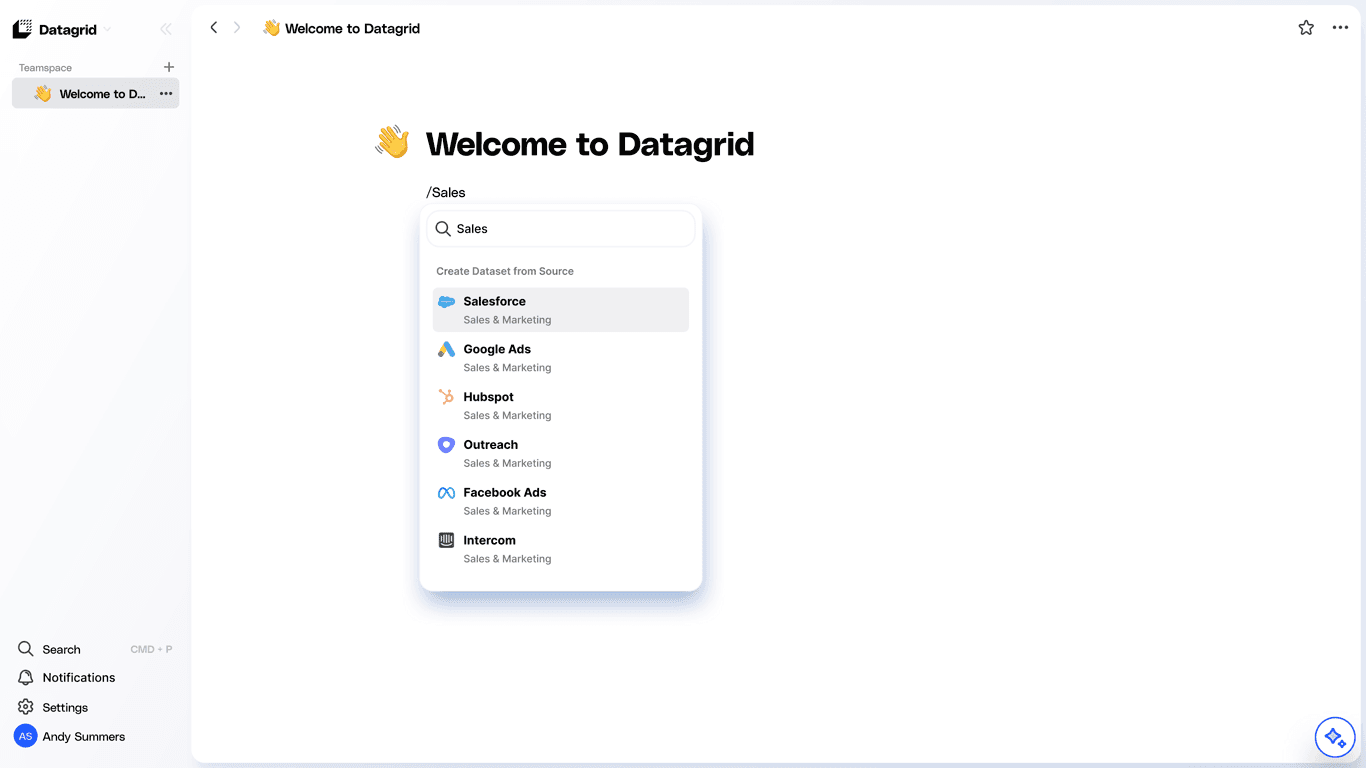The width and height of the screenshot is (1366, 768).
Task: Open options for Welcome to Datagrid page
Action: tap(166, 94)
